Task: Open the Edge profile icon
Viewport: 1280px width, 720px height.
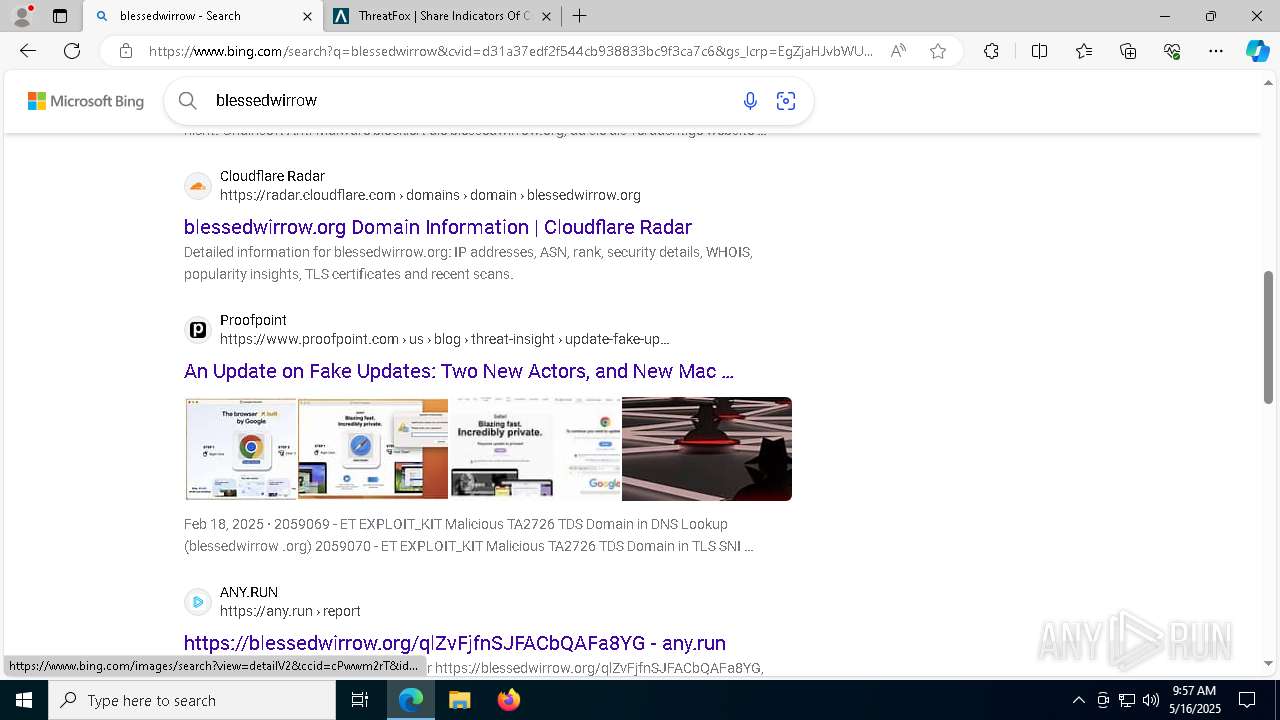Action: click(22, 15)
